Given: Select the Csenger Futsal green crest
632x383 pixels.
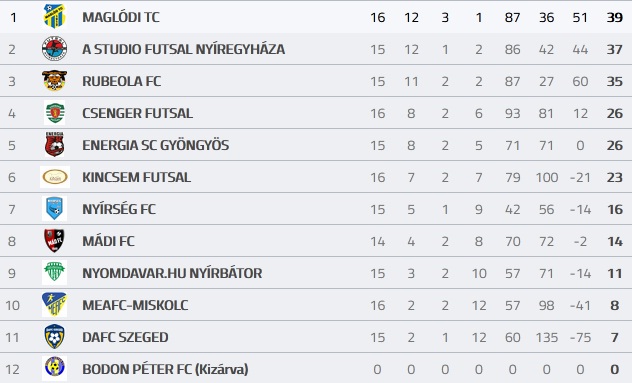Looking at the screenshot, I should 54,113.
